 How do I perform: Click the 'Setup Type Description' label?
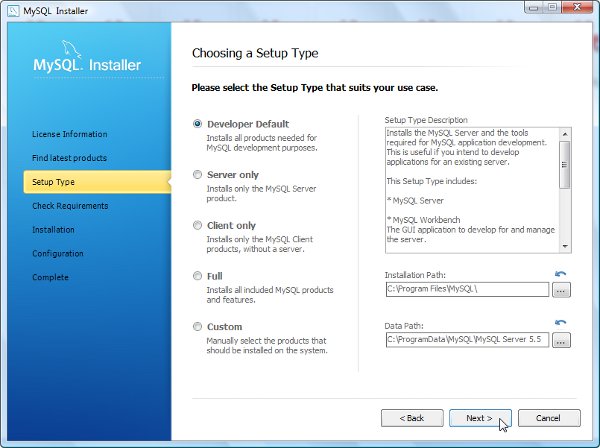coord(426,120)
